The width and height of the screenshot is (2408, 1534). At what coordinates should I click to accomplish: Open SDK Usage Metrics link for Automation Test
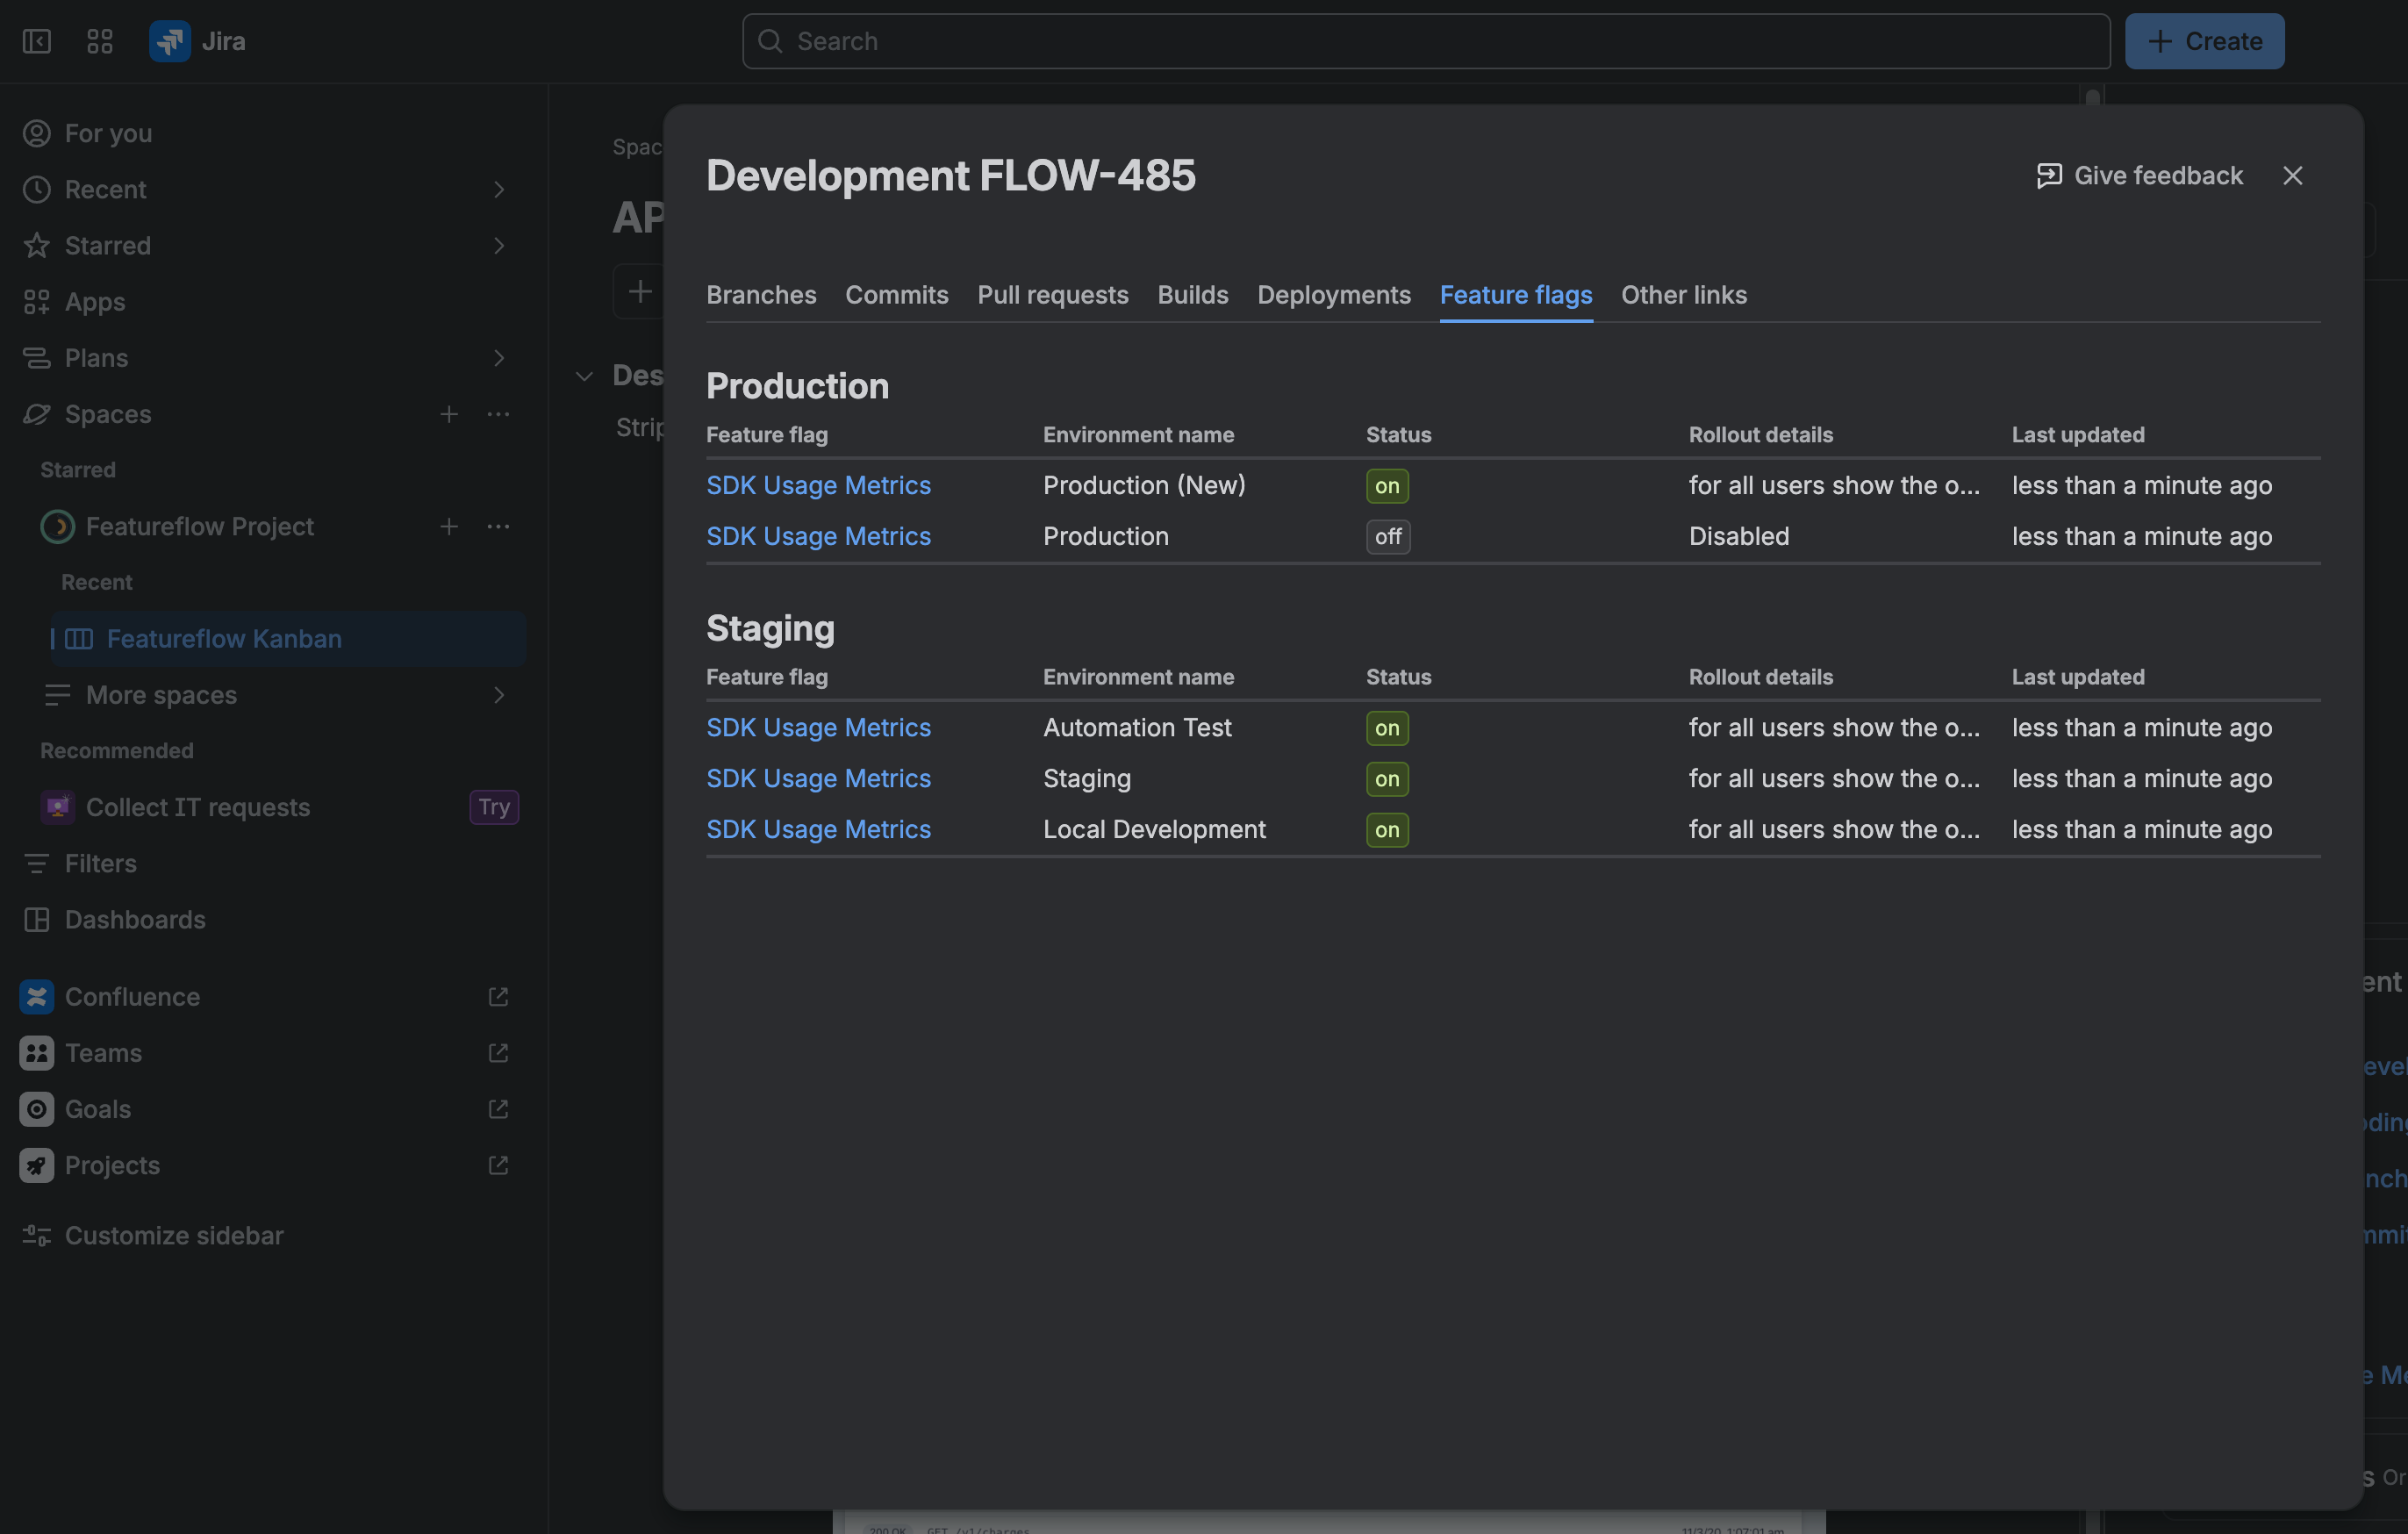818,727
